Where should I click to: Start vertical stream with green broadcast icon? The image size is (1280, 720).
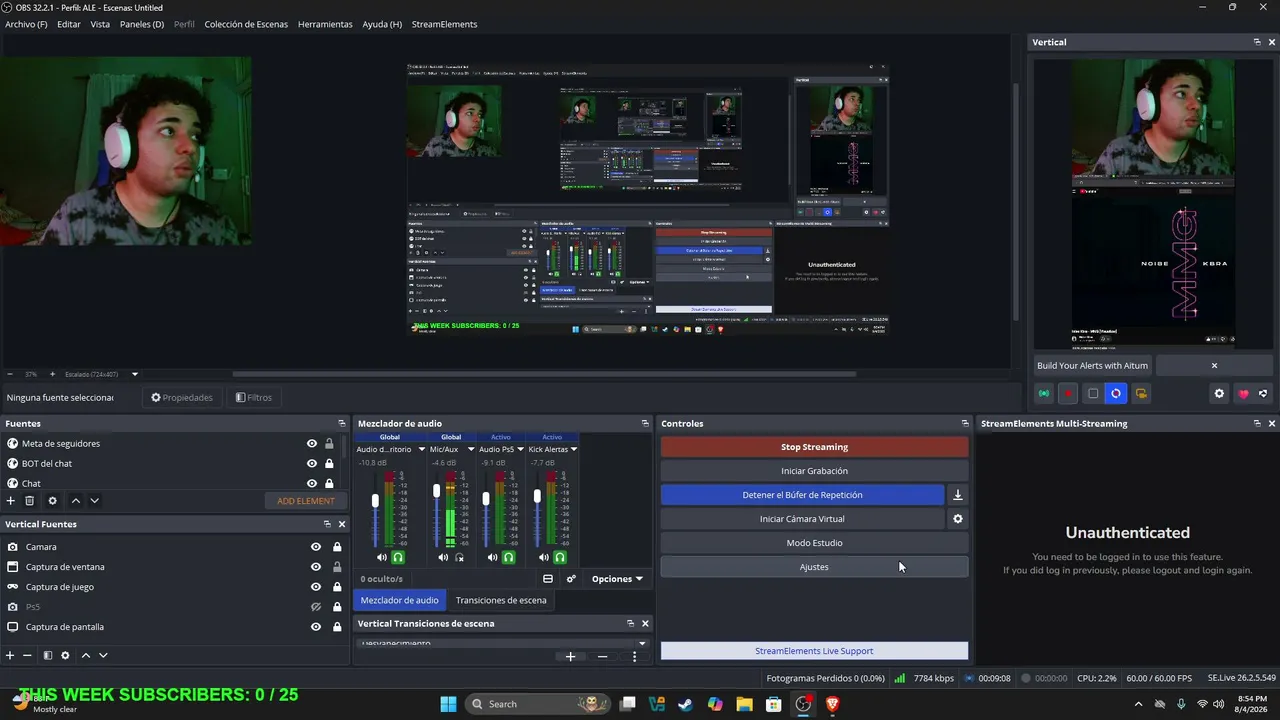pos(1044,394)
